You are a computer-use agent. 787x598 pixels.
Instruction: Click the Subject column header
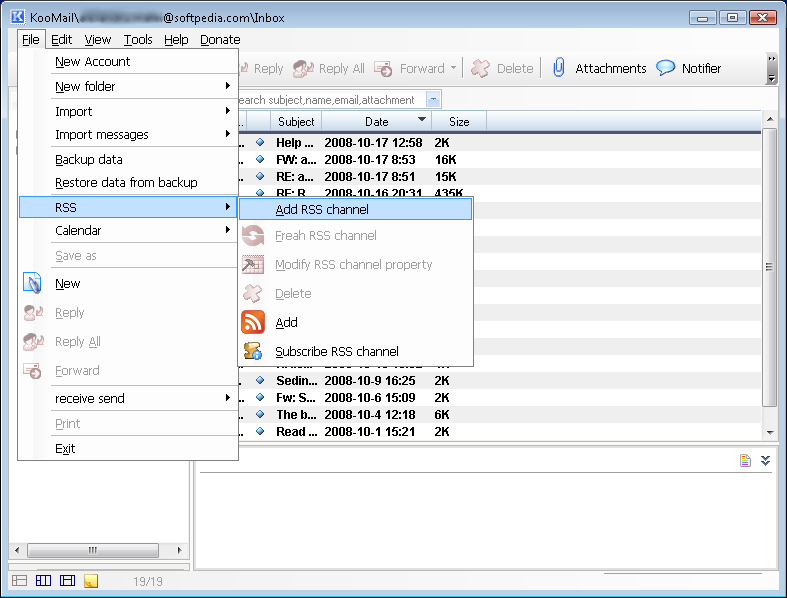click(x=296, y=122)
